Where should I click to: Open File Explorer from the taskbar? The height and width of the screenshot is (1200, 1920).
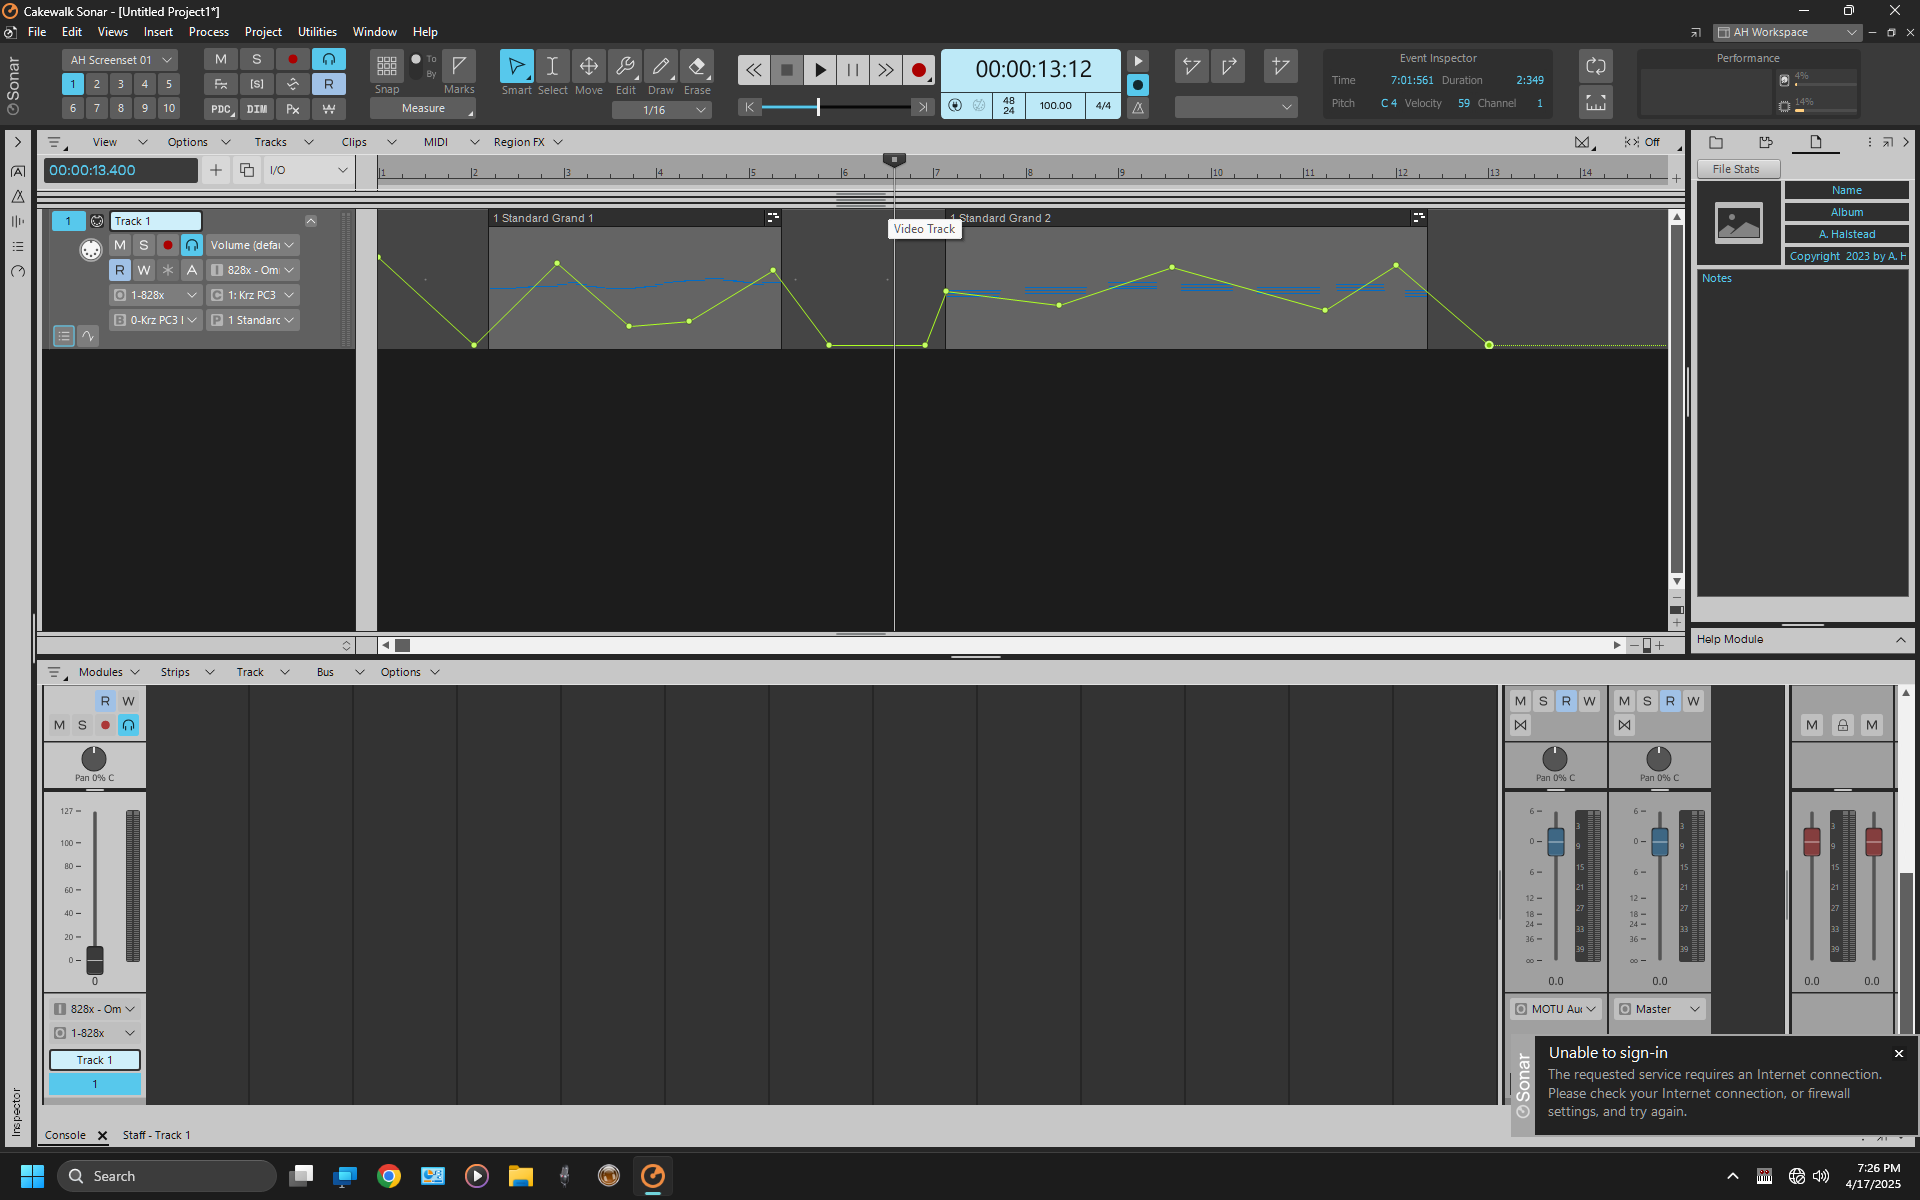pyautogui.click(x=520, y=1176)
